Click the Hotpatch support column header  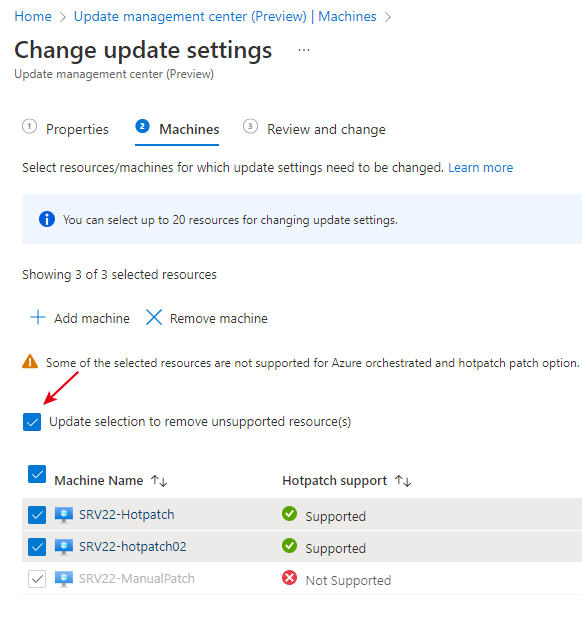[334, 481]
